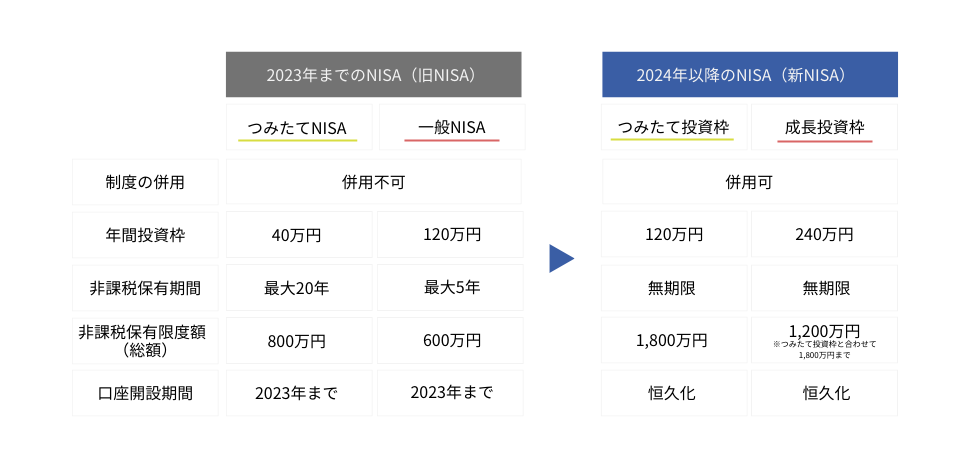Select the 年間投資枠 row label
The width and height of the screenshot is (962, 470).
145,235
